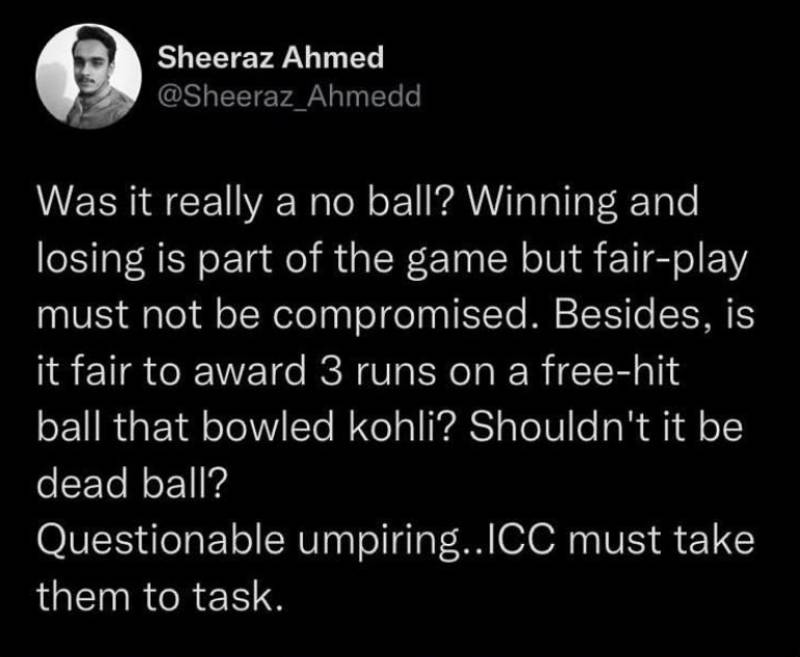Click the word 'losing' in the tweet
This screenshot has width=800, height=657.
(x=85, y=263)
